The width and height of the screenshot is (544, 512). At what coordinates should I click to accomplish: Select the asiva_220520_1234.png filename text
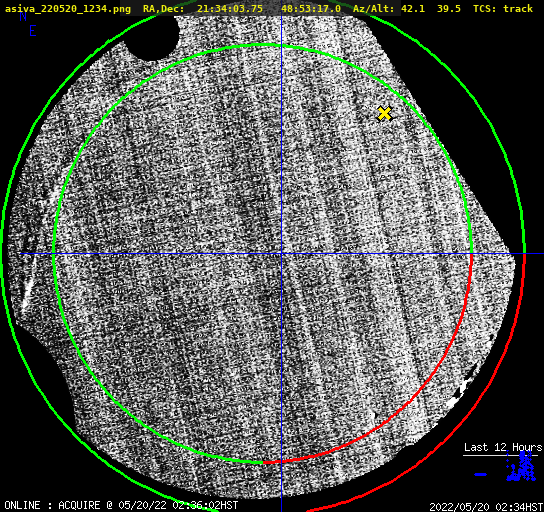coord(68,9)
